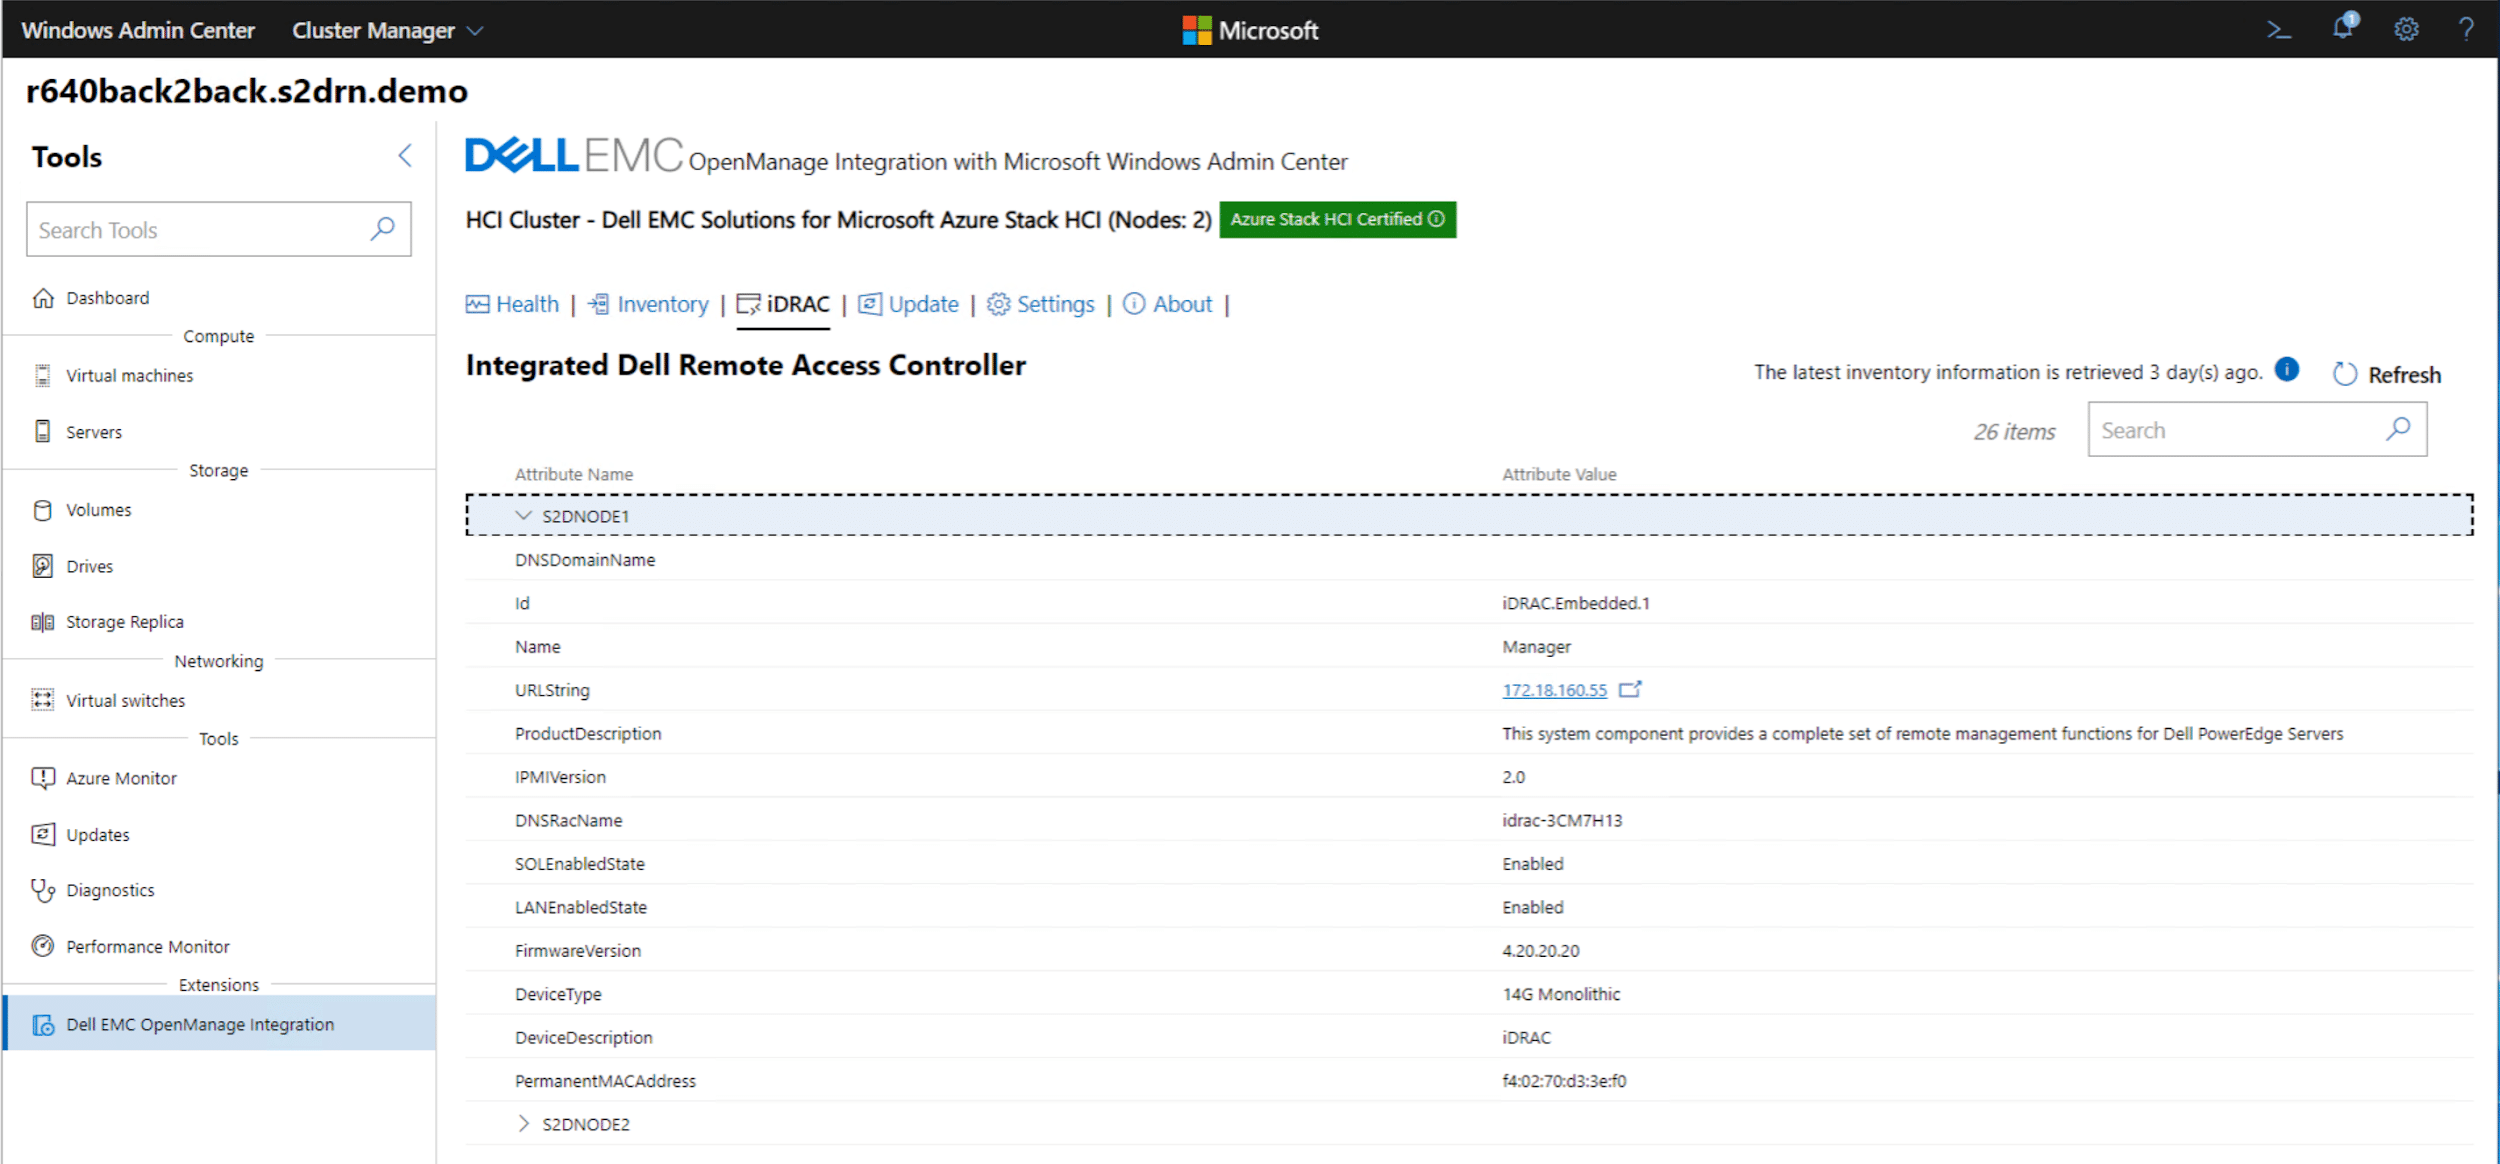This screenshot has height=1164, width=2500.
Task: Click the Dell EMC OpenManage Integration icon
Action: pos(43,1025)
